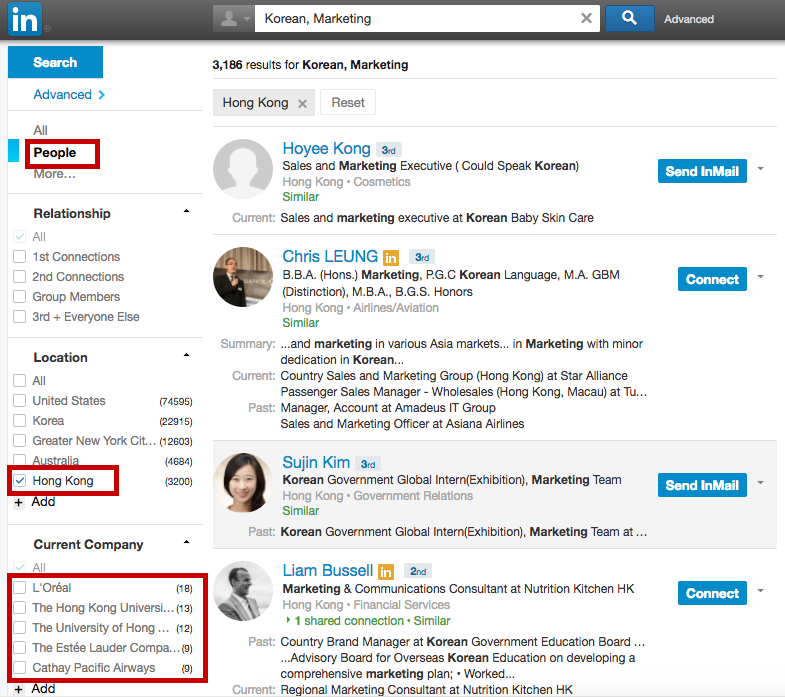Viewport: 785px width, 697px height.
Task: Click the 3rd degree badge beside Sujin Kim
Action: click(368, 464)
